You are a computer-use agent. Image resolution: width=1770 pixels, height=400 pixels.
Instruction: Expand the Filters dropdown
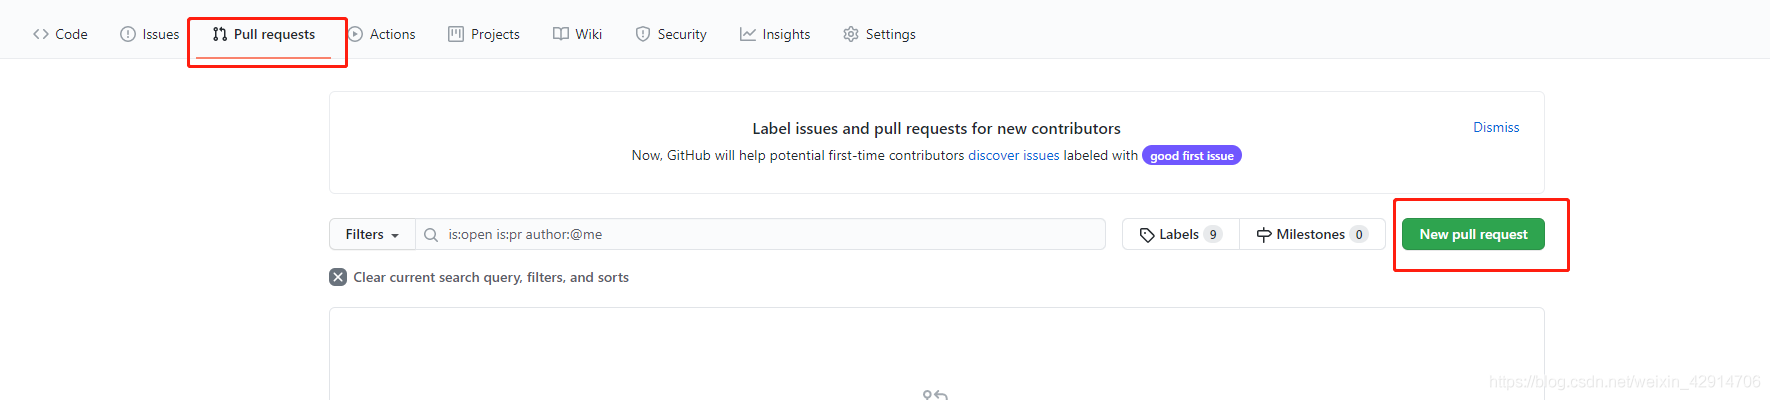coord(372,234)
